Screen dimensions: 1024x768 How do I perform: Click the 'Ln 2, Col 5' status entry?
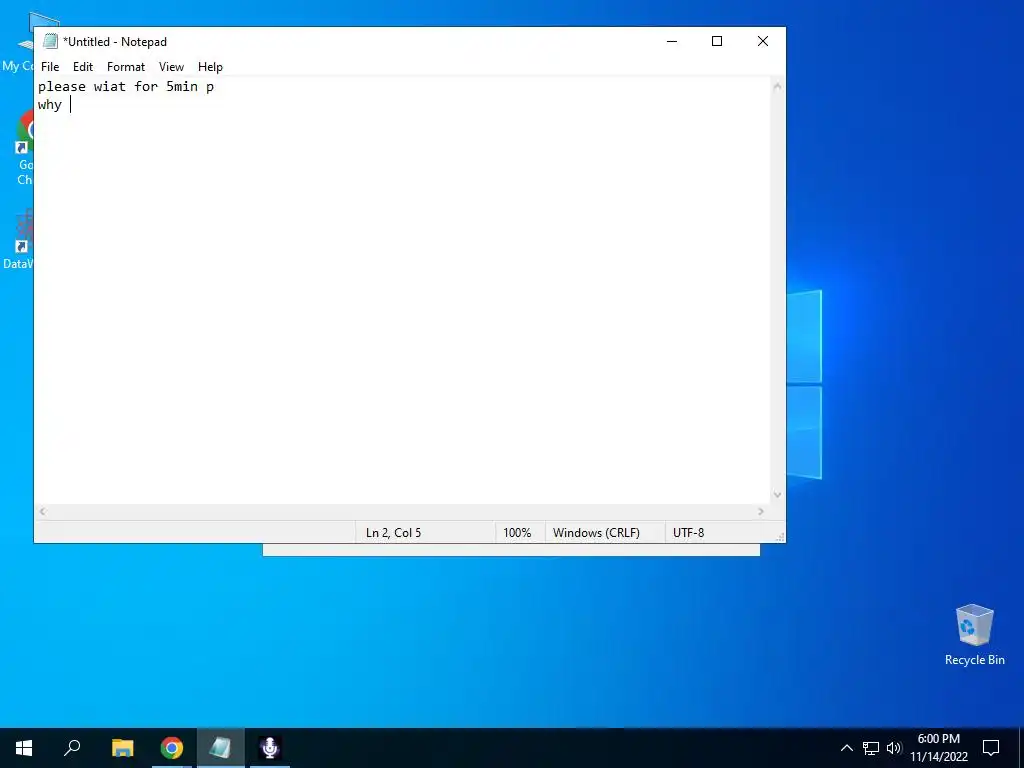point(393,533)
